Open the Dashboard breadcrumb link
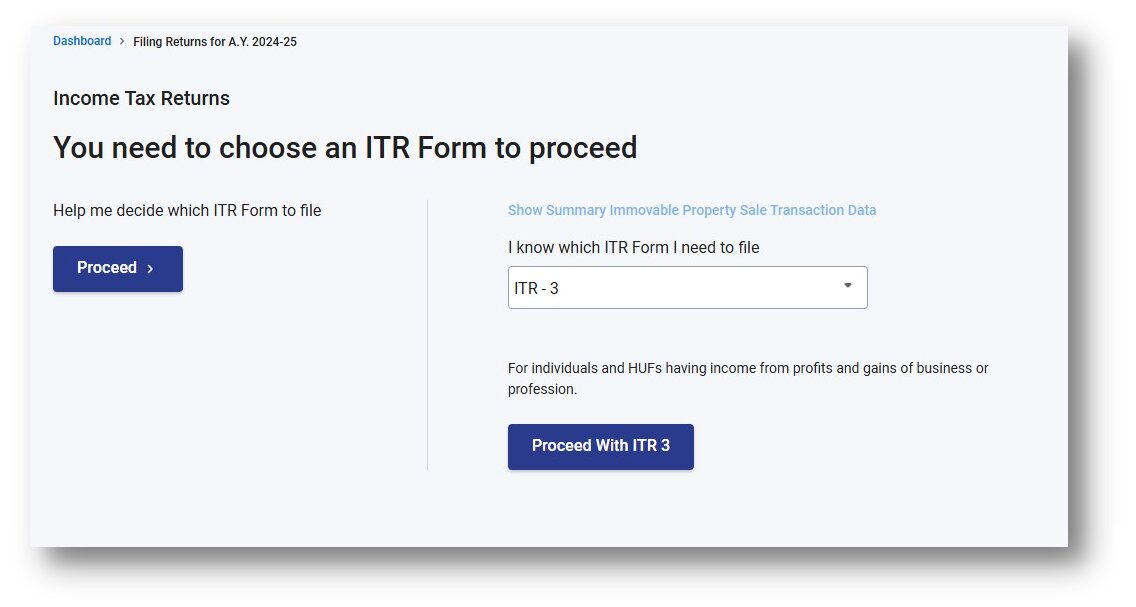Image resolution: width=1136 pixels, height=607 pixels. tap(82, 40)
